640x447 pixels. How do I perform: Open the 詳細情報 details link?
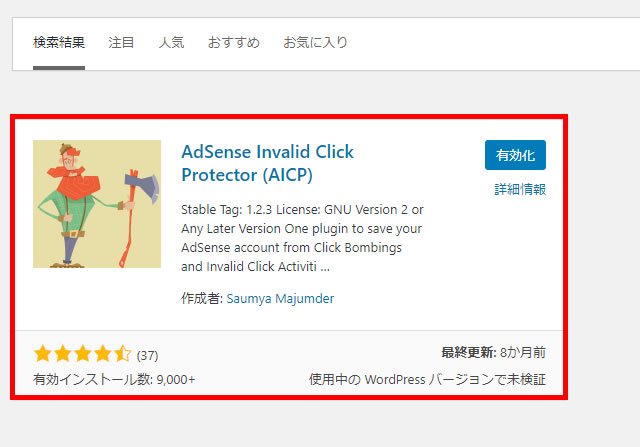tap(520, 189)
